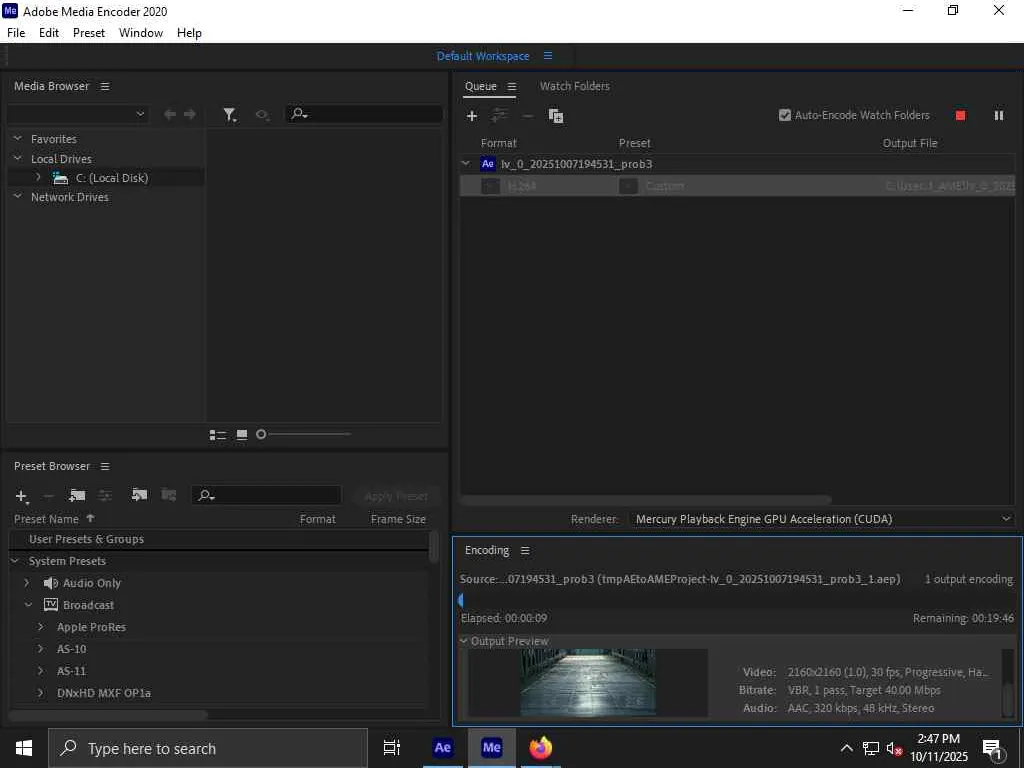Click the Import Presets icon
Viewport: 1024px width, 768px height.
click(139, 495)
